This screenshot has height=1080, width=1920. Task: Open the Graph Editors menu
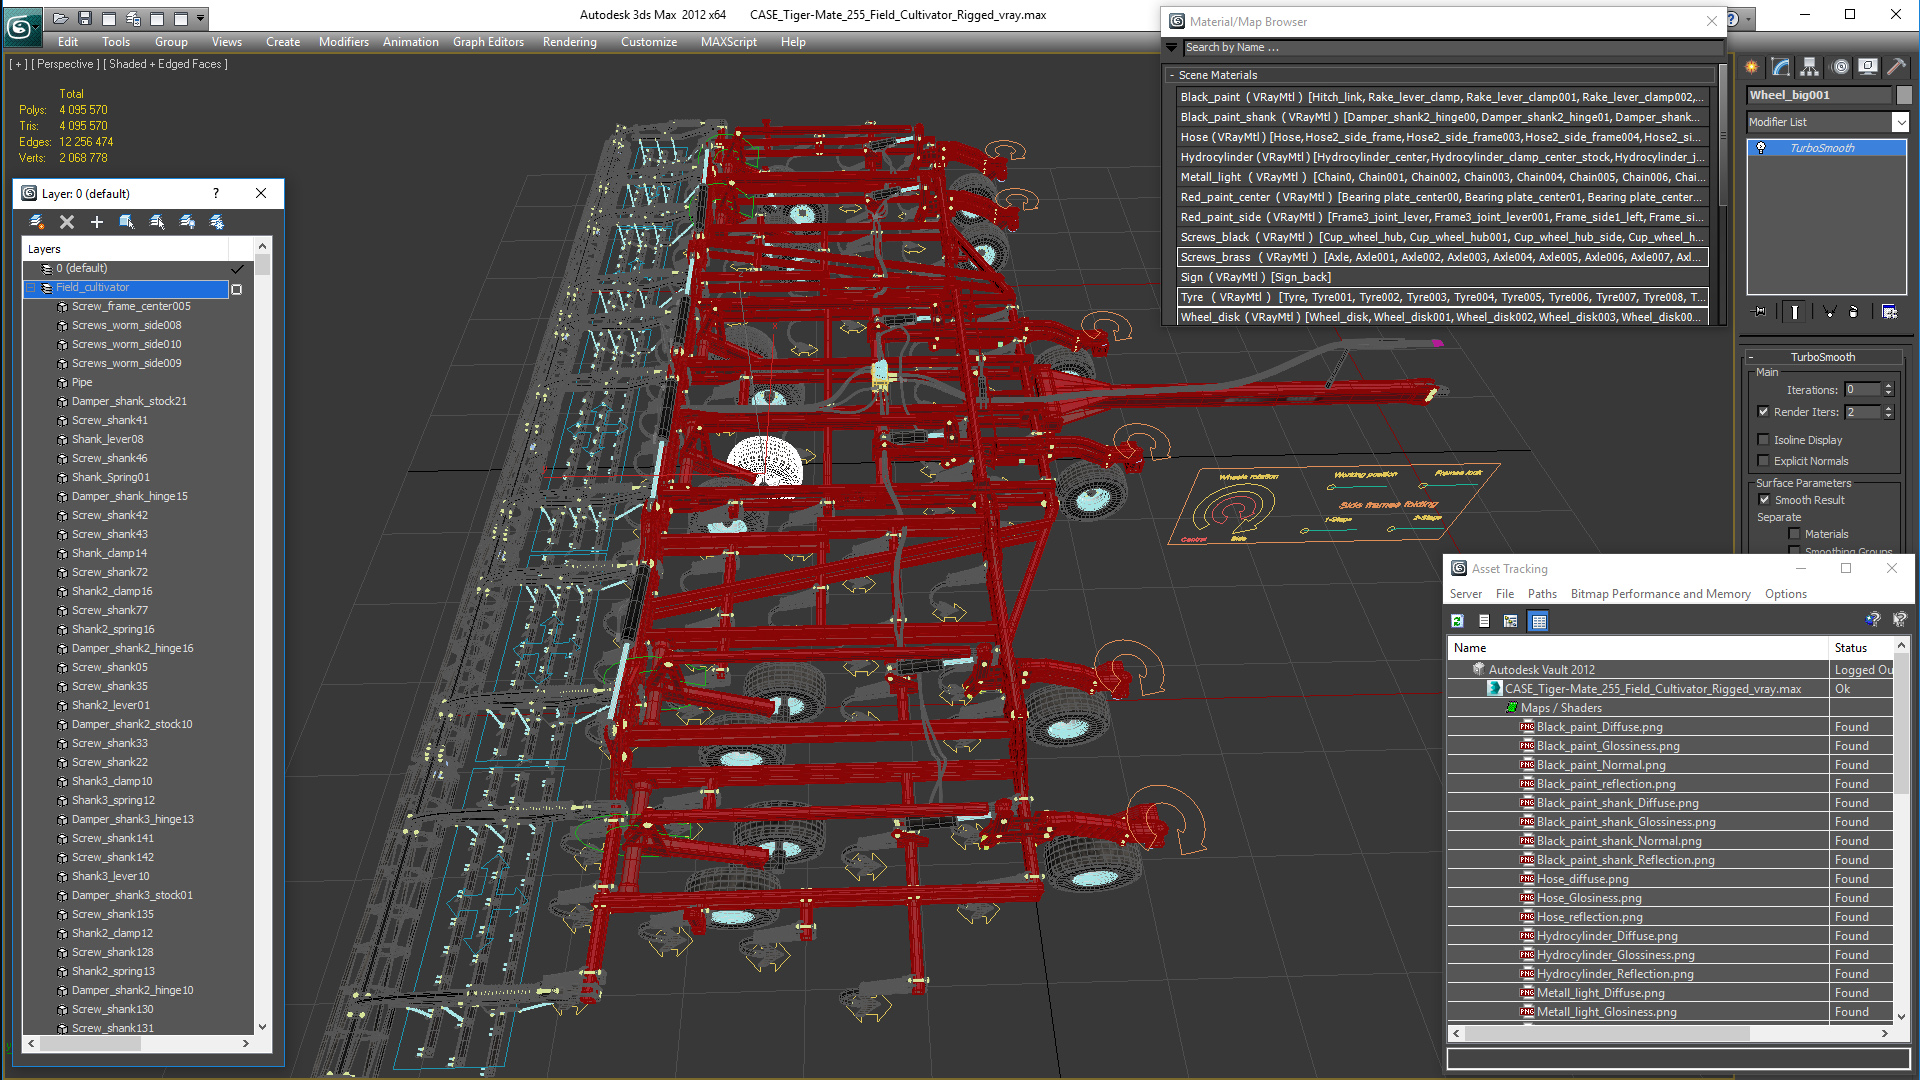488,42
